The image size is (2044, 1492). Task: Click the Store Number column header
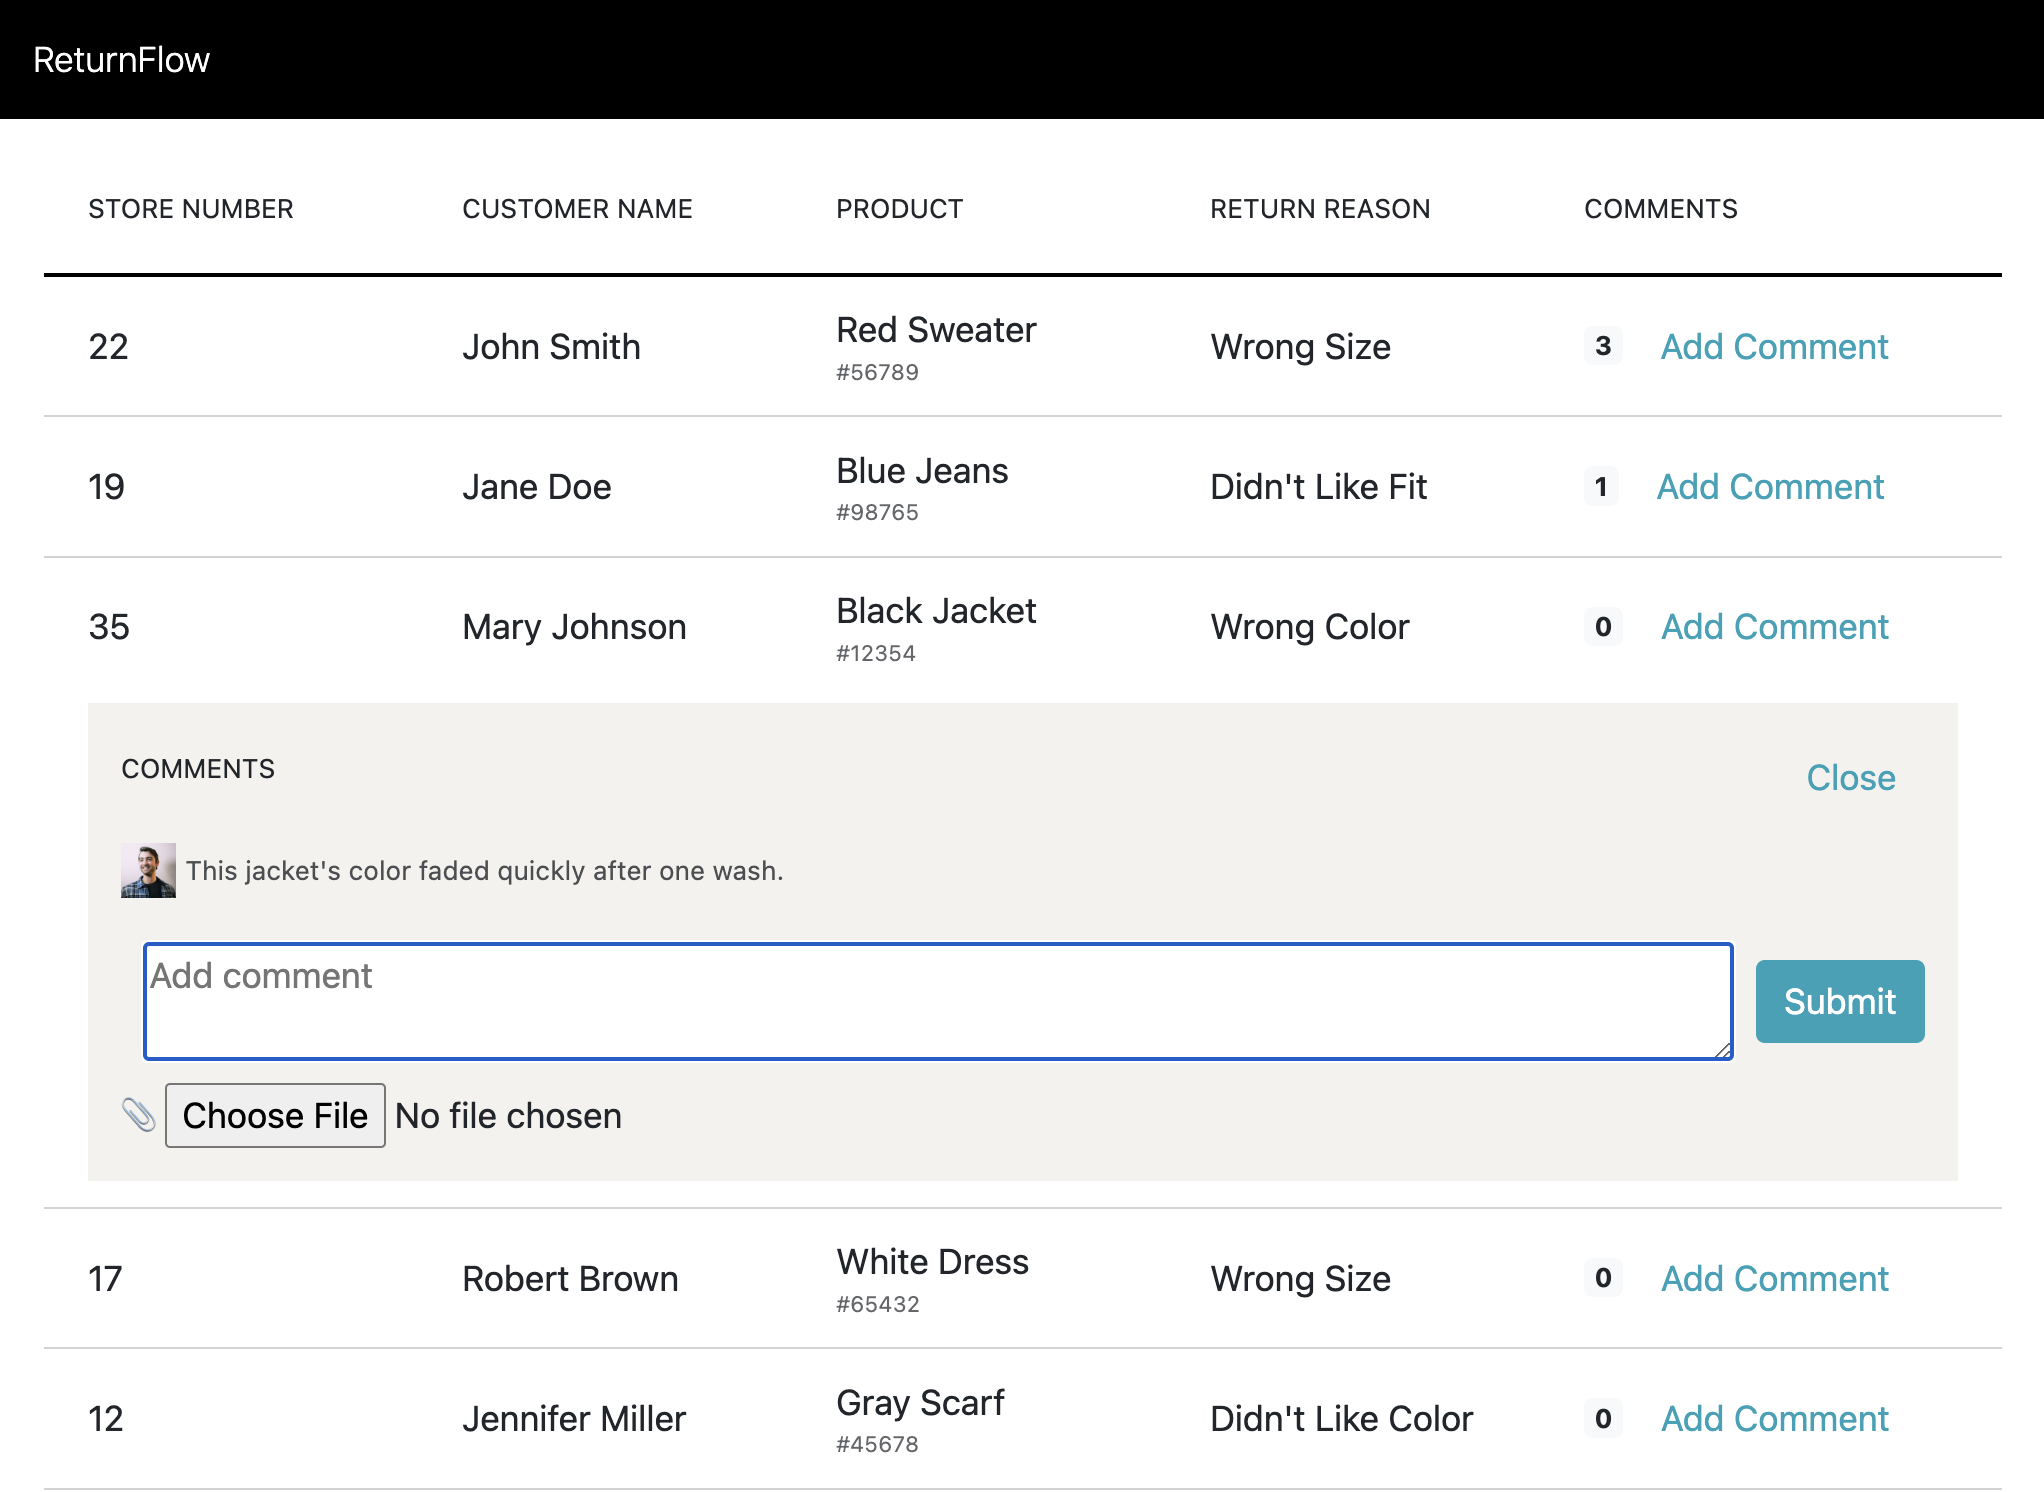click(190, 209)
